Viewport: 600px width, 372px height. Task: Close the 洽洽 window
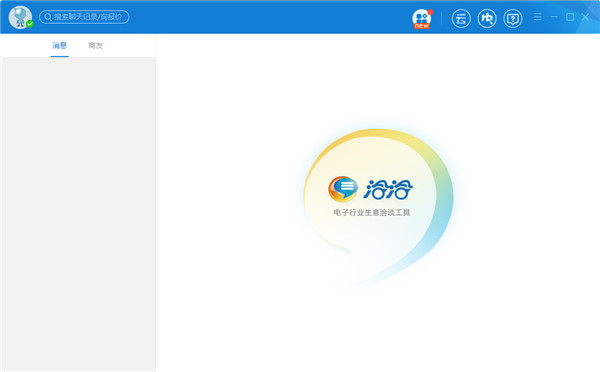585,17
